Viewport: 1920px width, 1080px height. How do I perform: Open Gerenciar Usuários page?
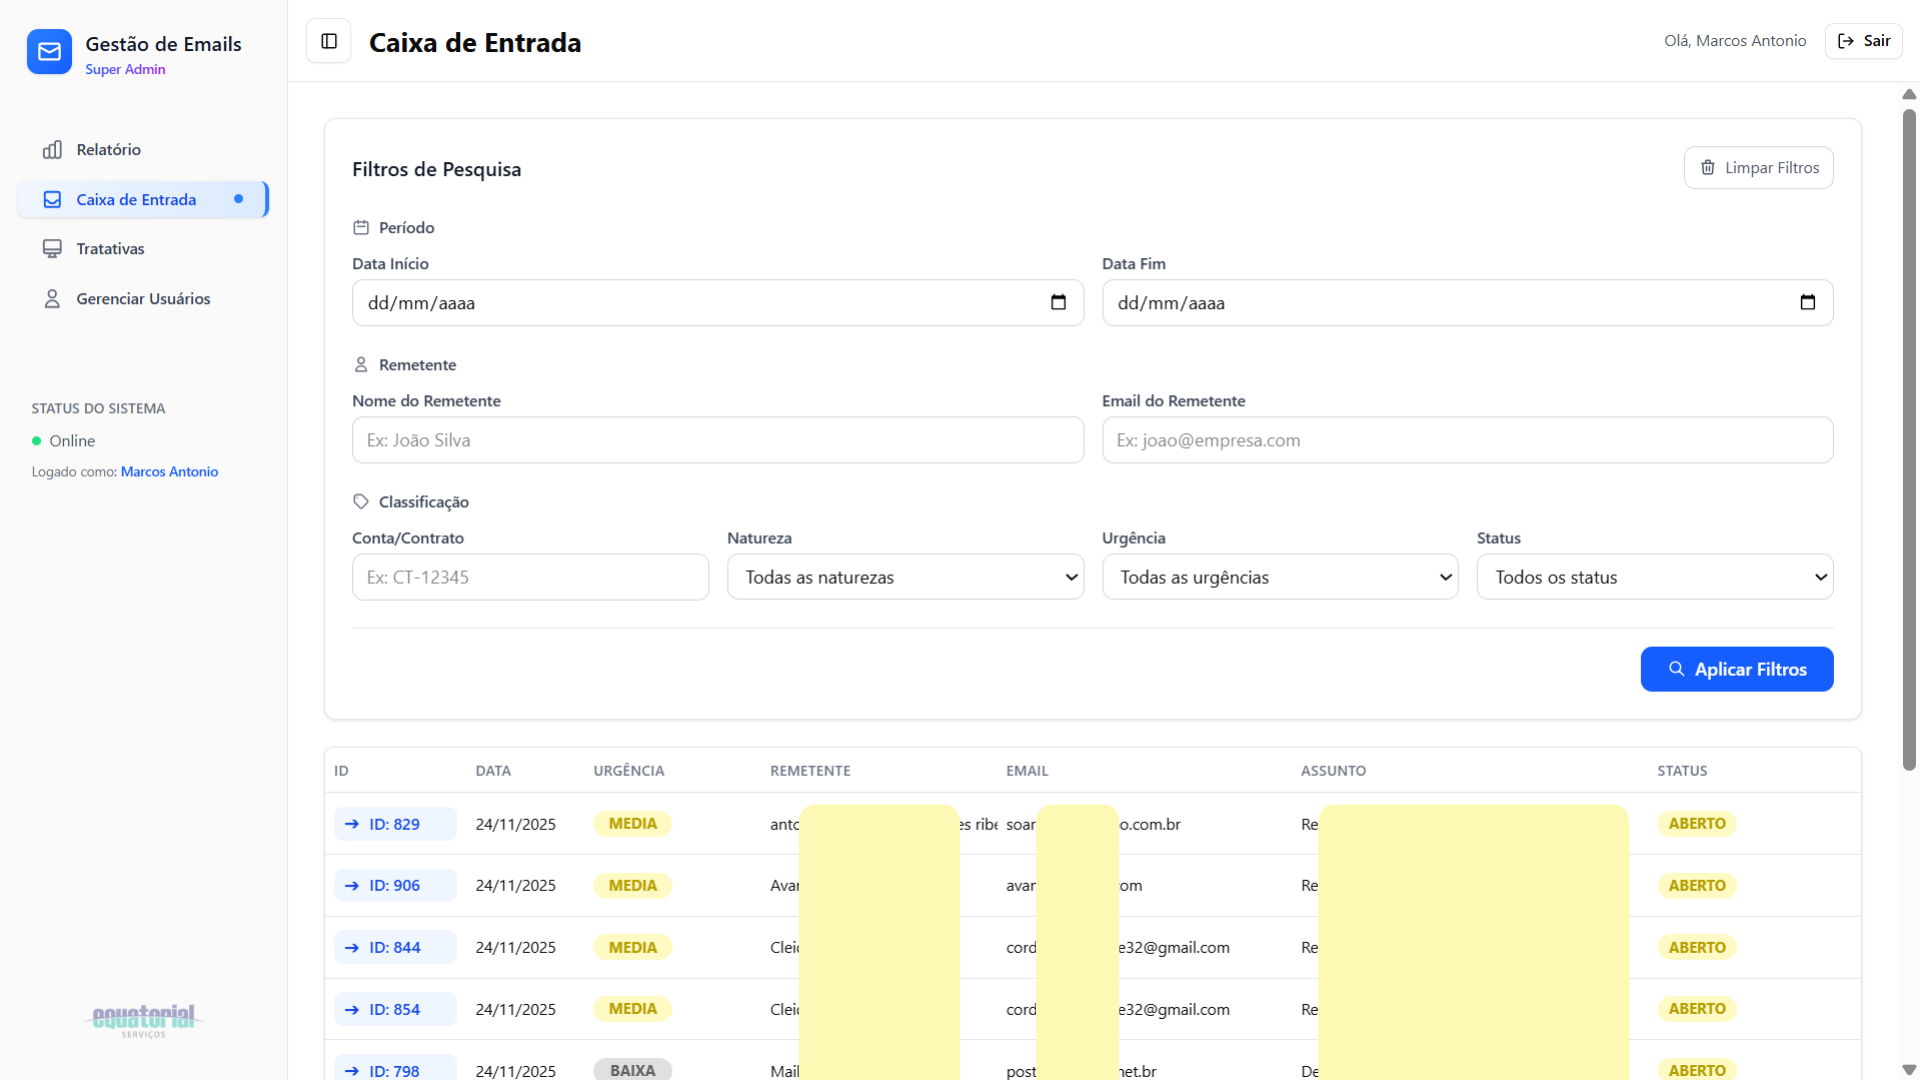tap(143, 299)
